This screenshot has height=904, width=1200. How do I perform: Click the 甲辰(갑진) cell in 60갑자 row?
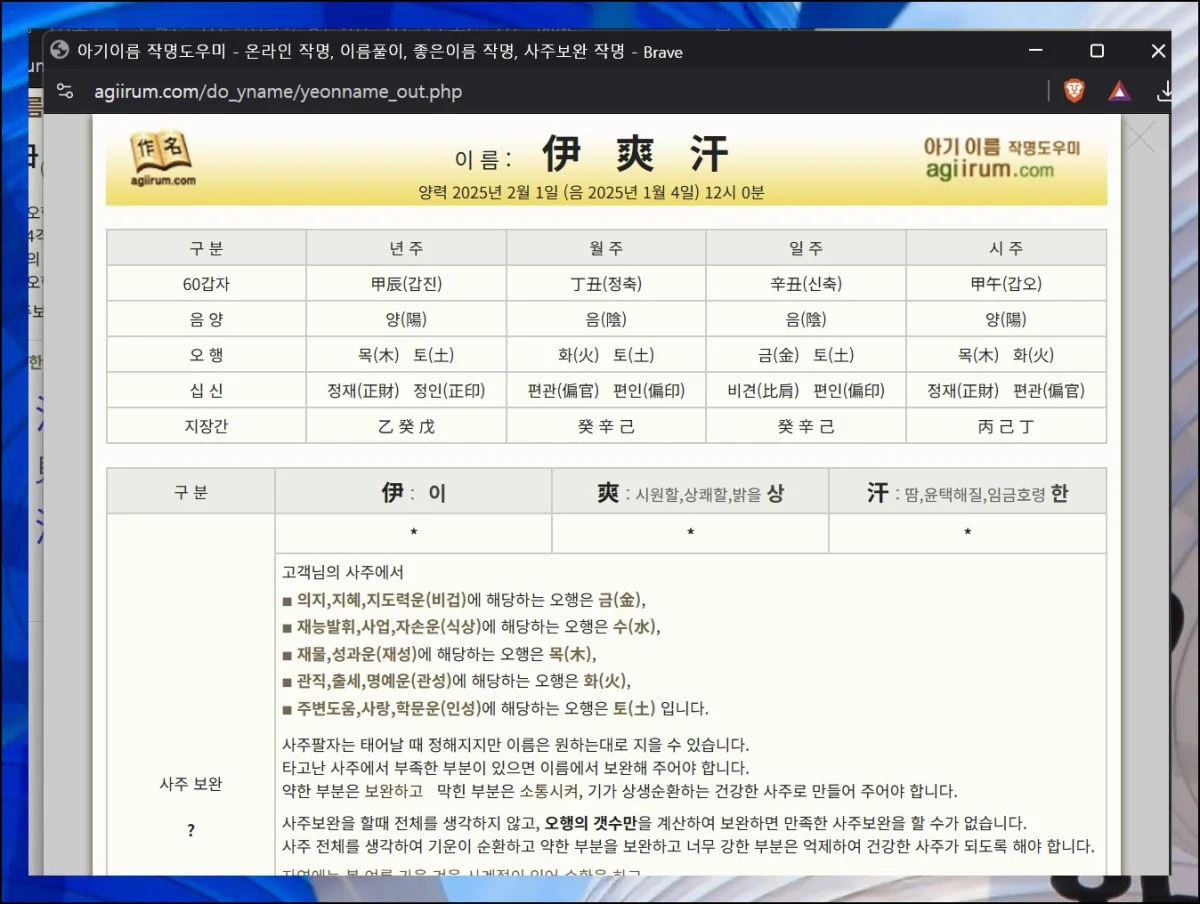(406, 284)
